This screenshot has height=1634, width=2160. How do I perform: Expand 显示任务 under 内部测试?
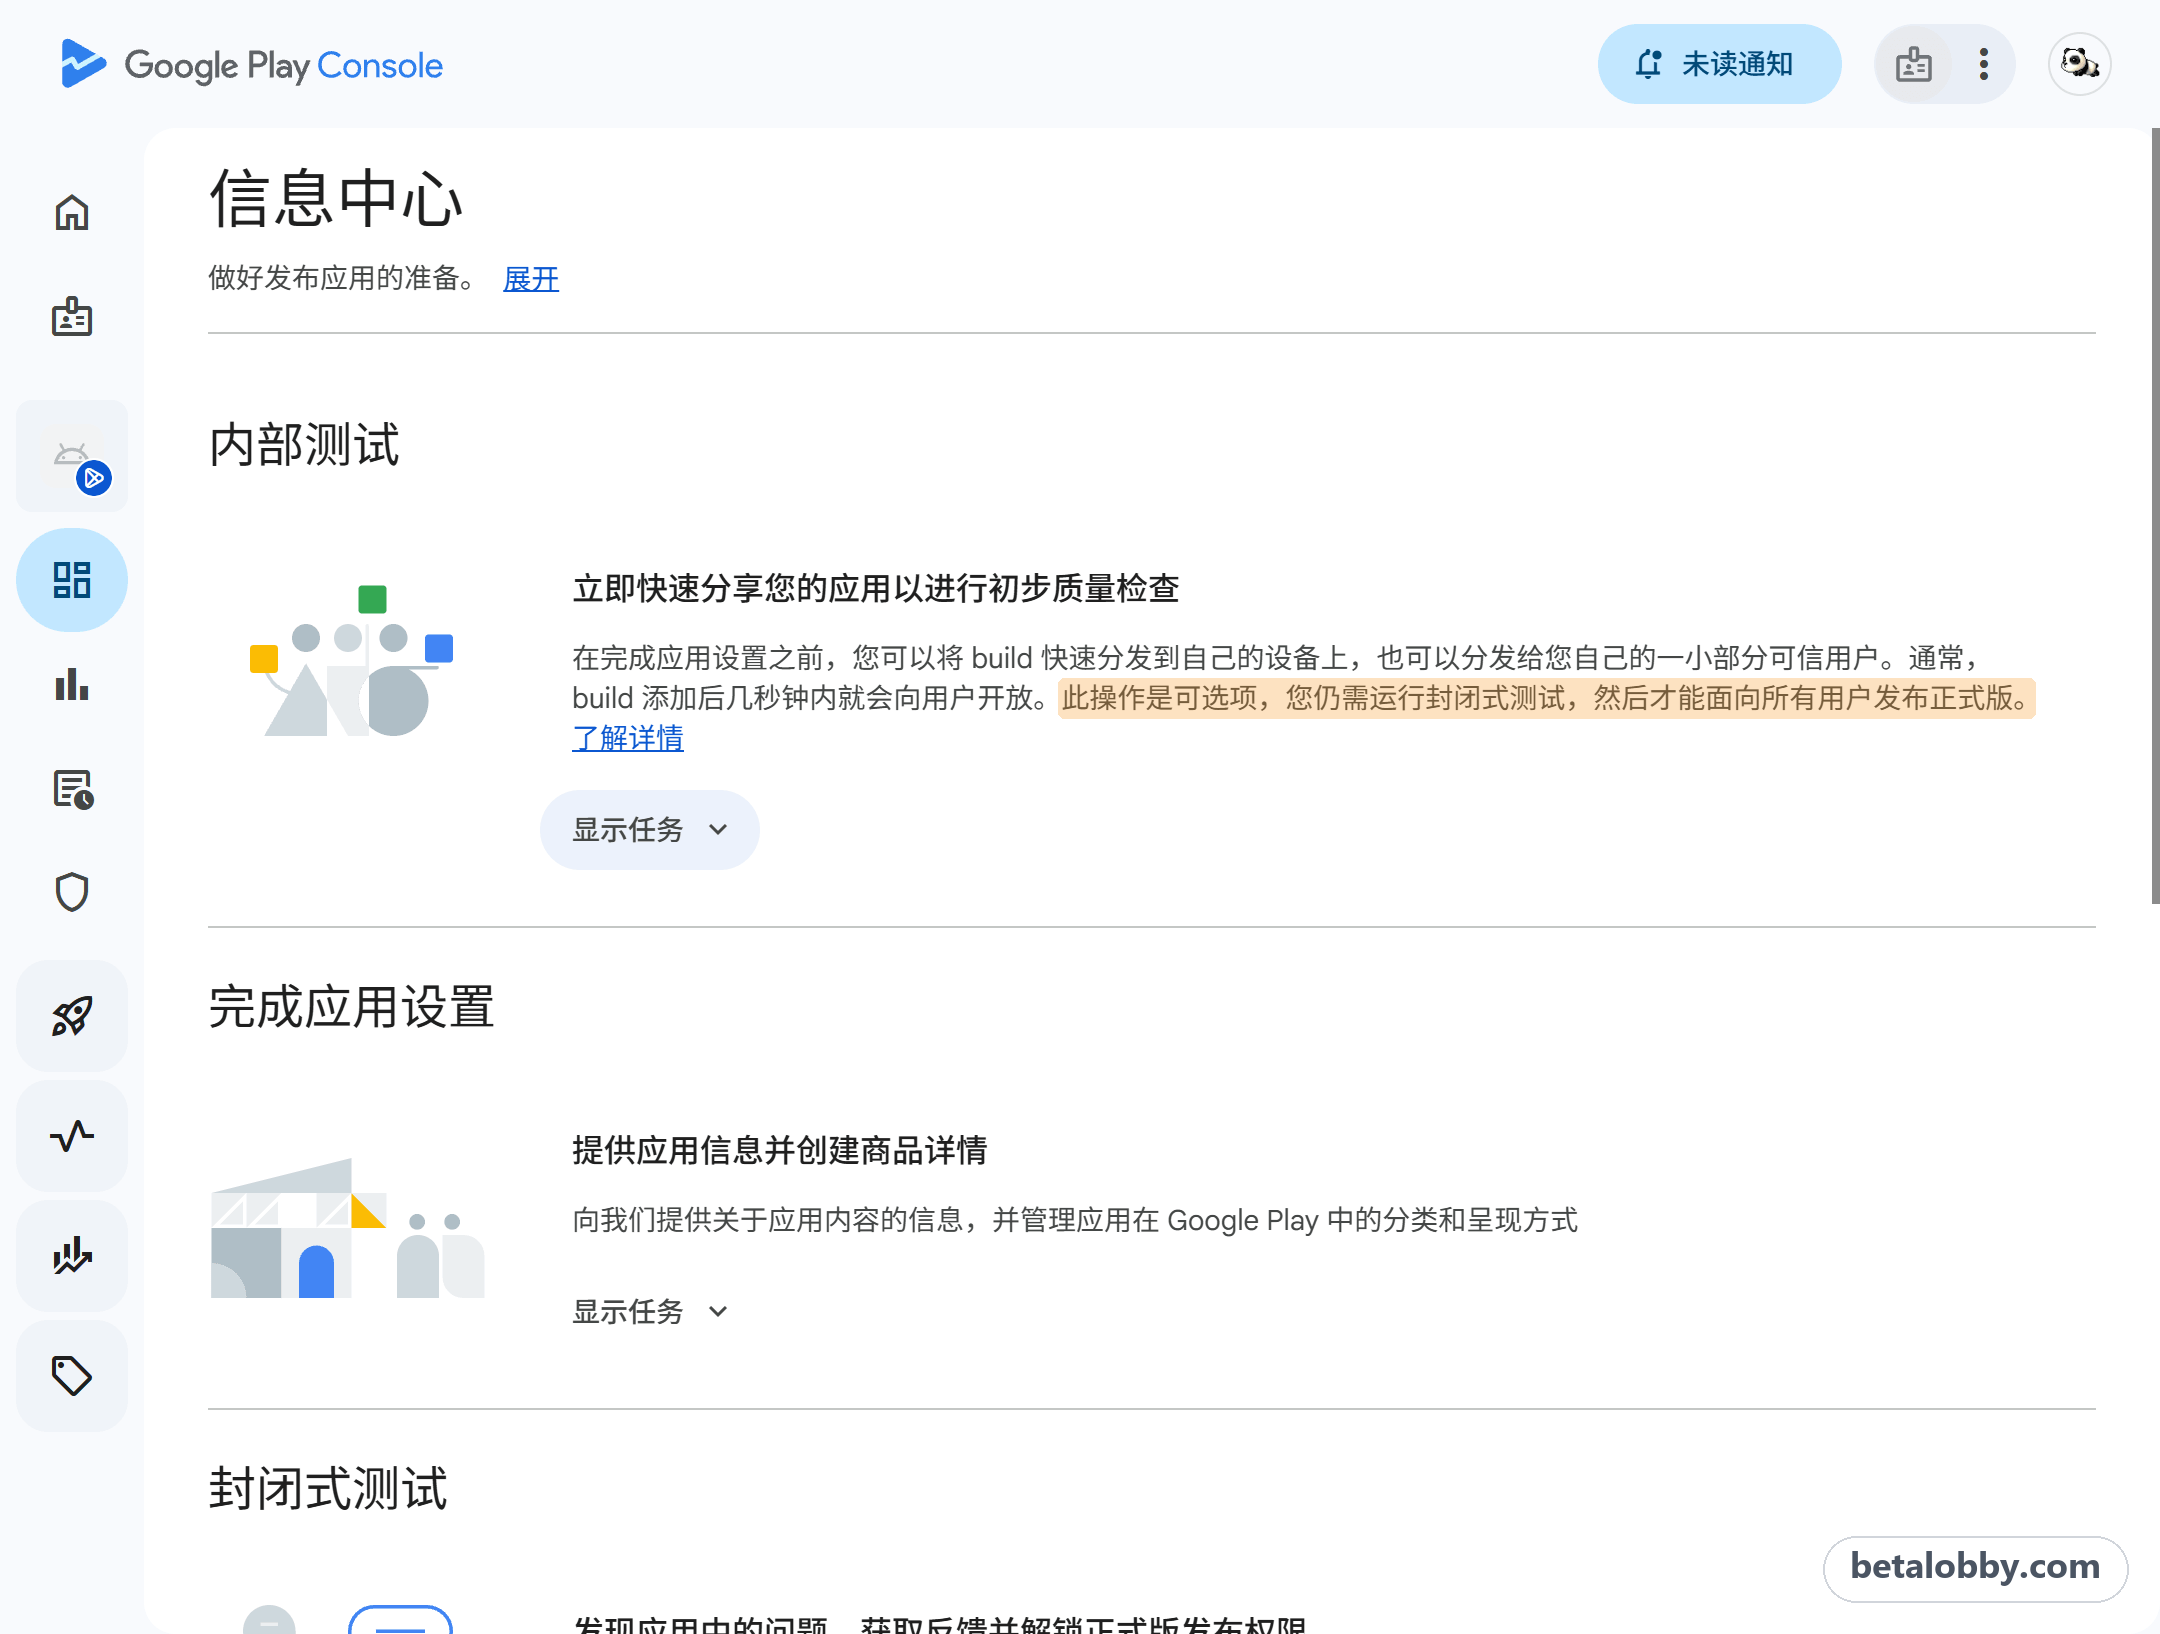(x=650, y=830)
